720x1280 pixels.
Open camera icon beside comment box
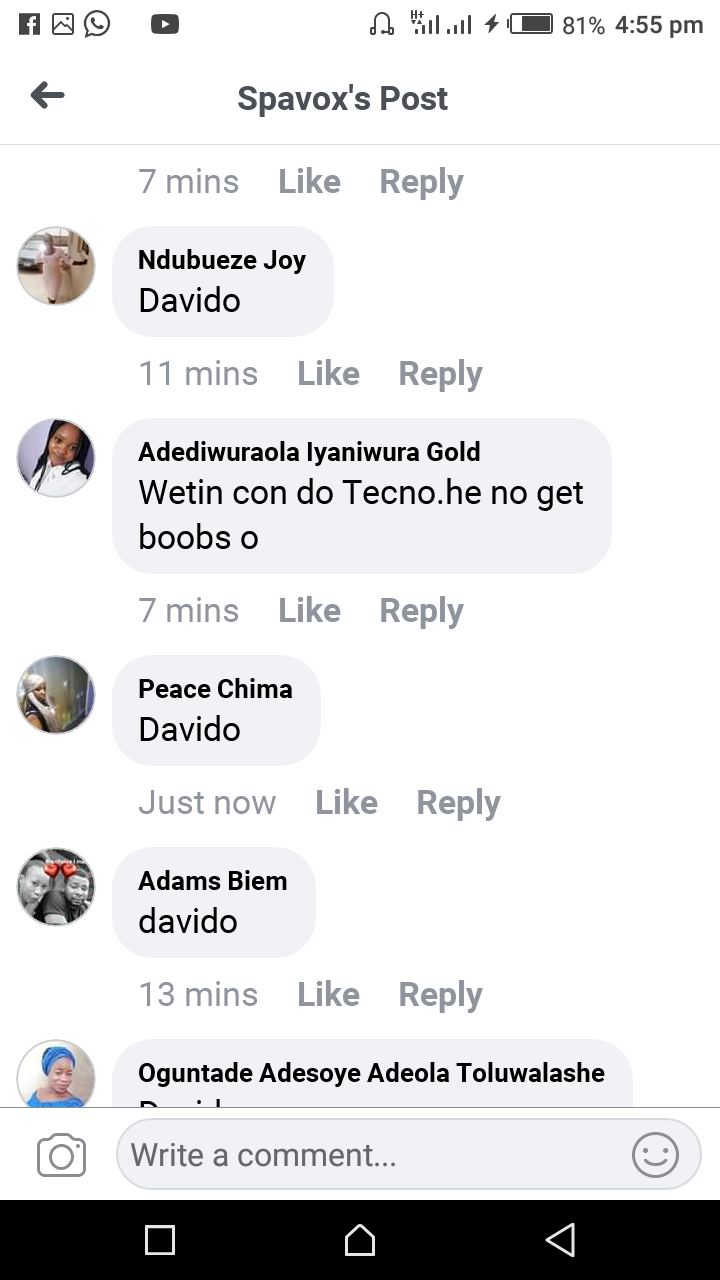[x=61, y=1156]
